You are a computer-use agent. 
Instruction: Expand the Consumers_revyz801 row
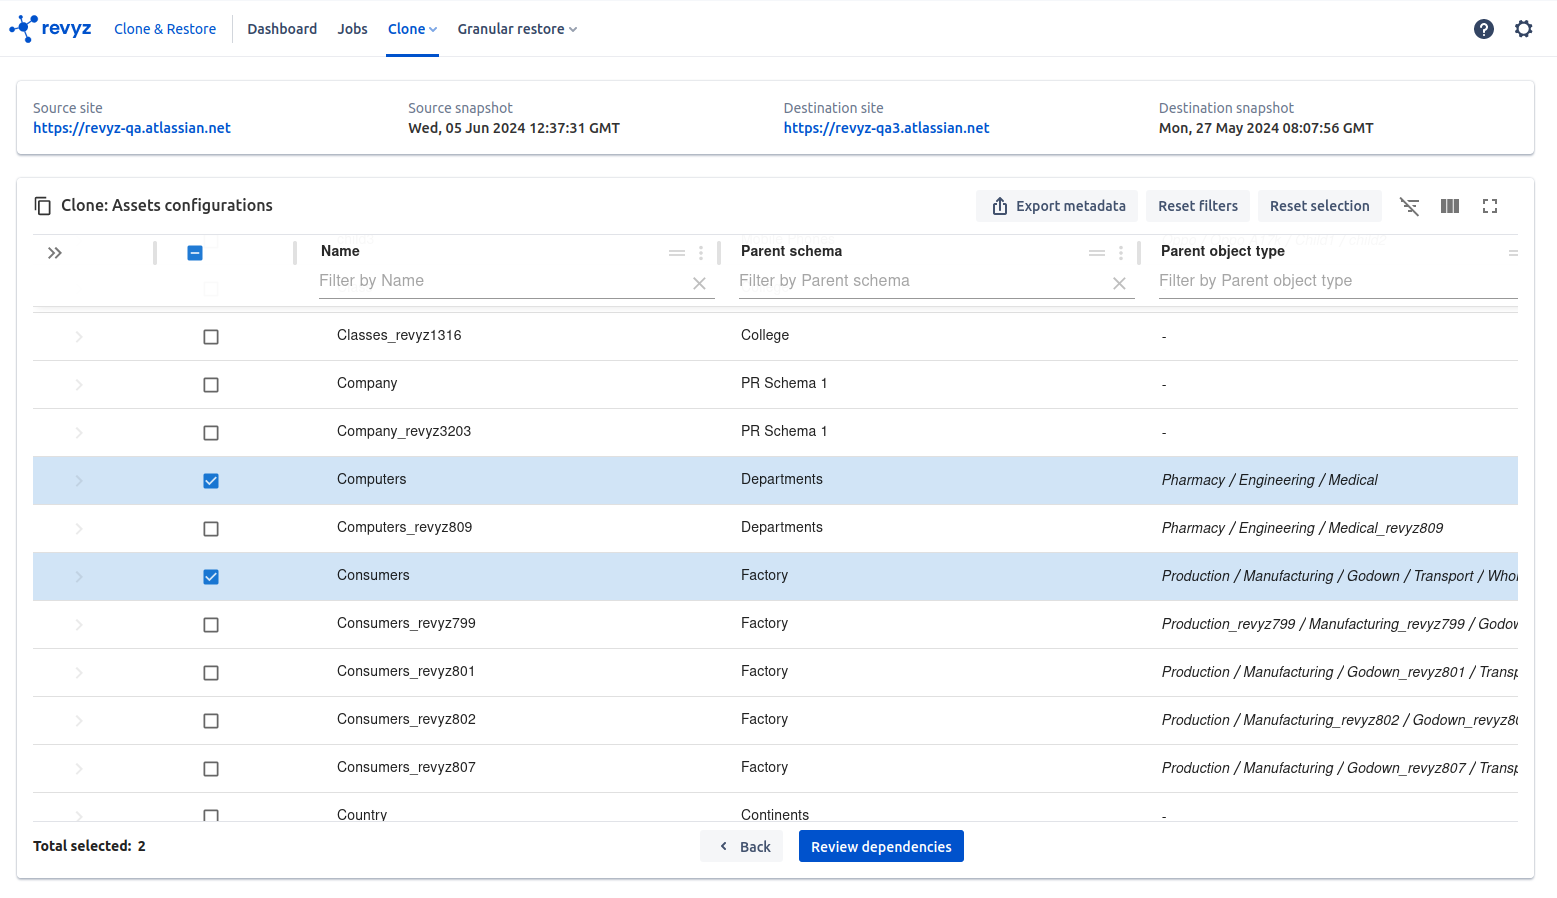79,673
